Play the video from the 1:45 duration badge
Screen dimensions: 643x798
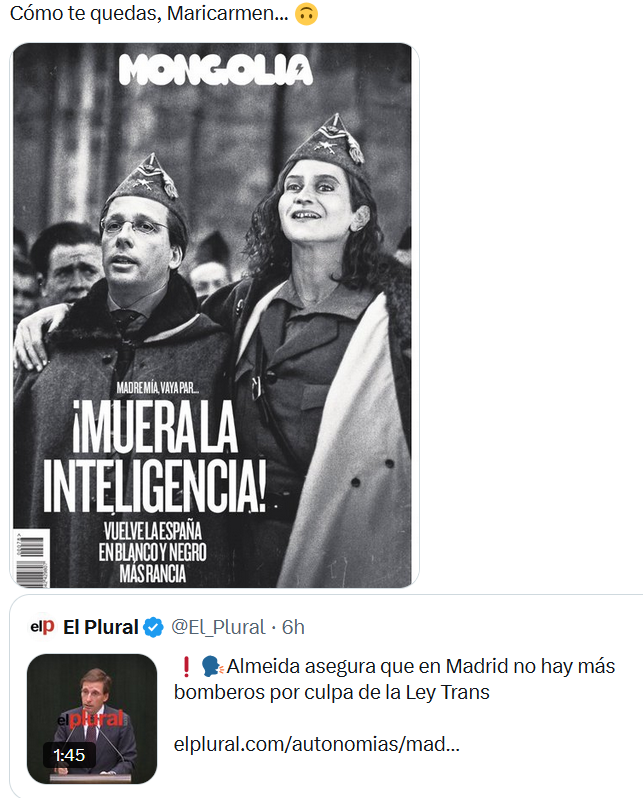coord(69,755)
